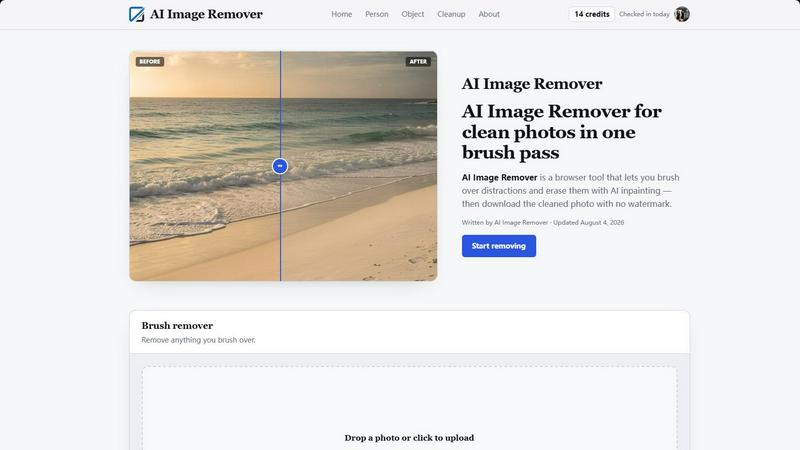
Task: Open the About nav item
Action: pyautogui.click(x=489, y=14)
